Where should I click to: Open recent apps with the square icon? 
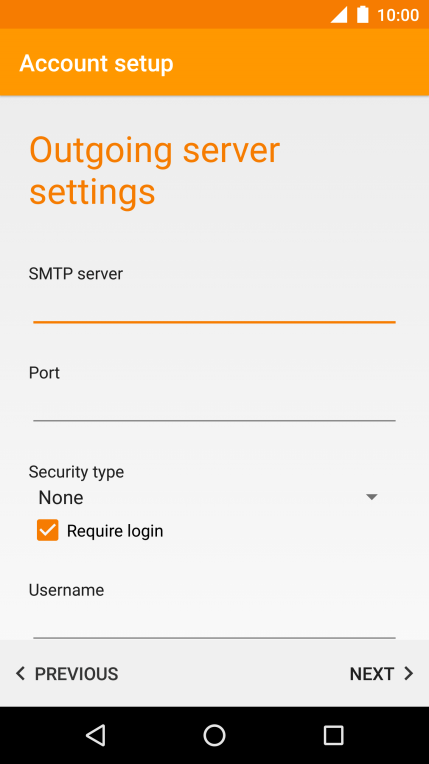(333, 735)
